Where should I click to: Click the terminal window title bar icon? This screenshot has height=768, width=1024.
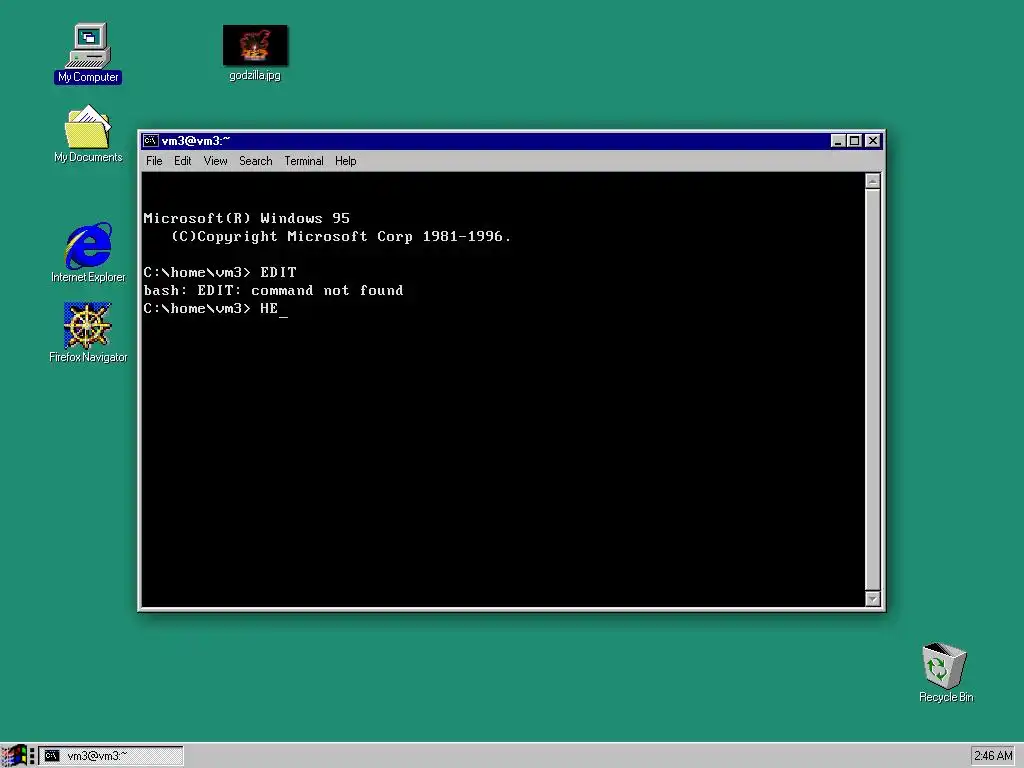click(x=150, y=140)
